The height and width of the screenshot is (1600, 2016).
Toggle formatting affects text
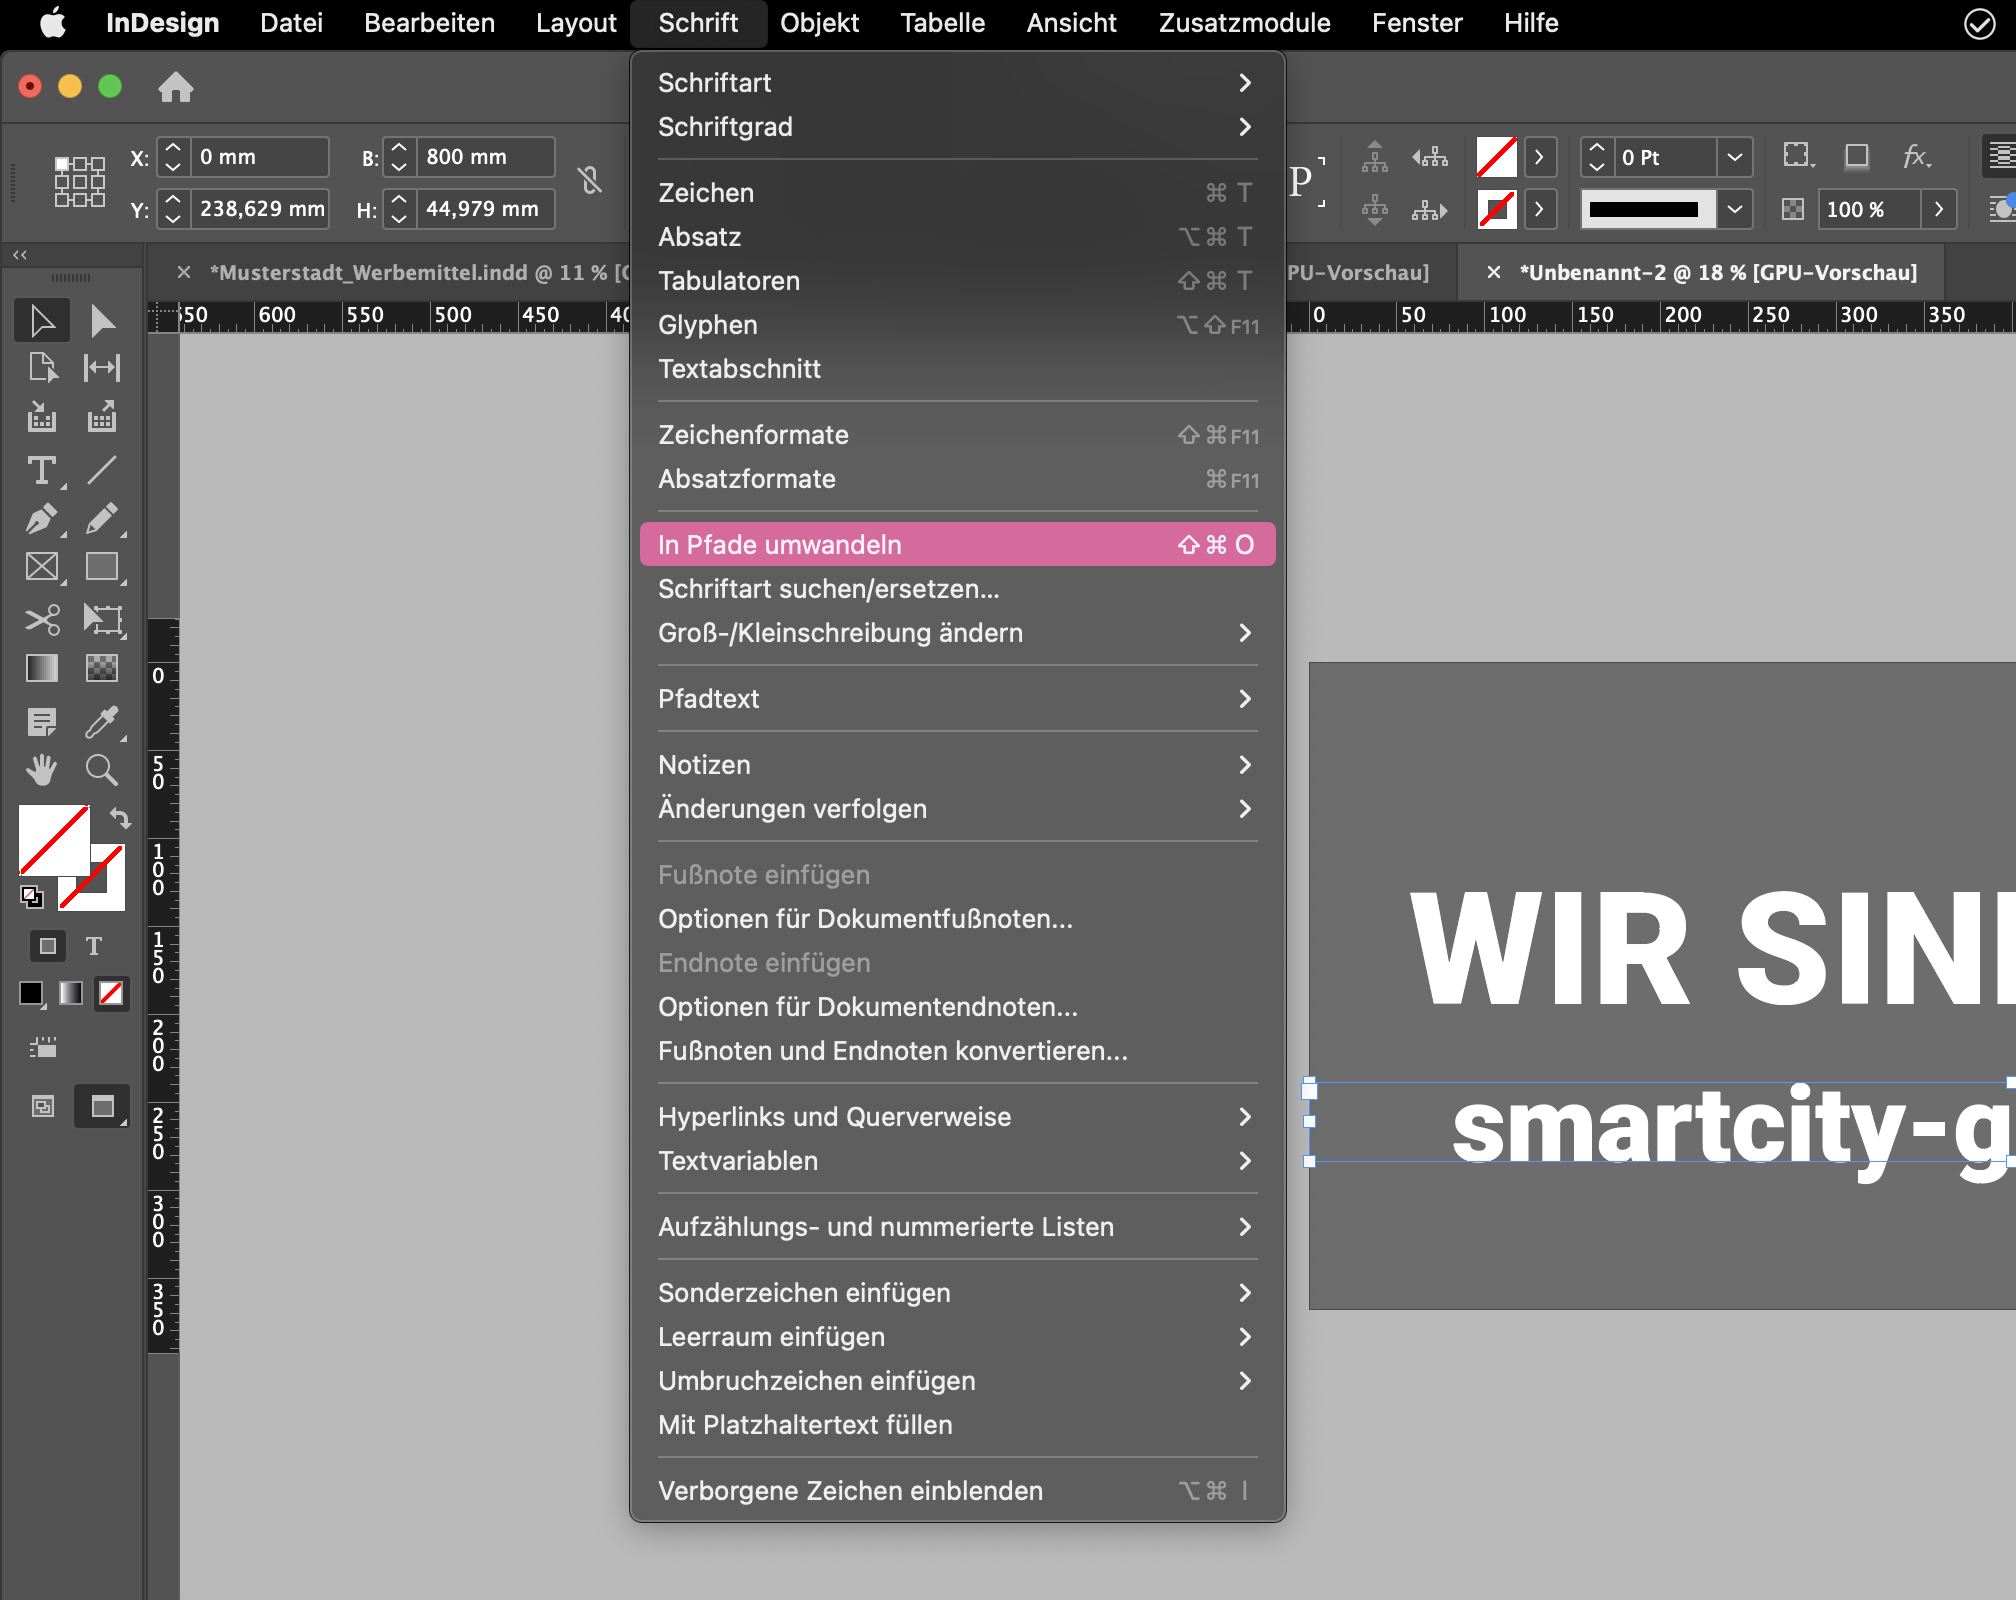[x=94, y=945]
